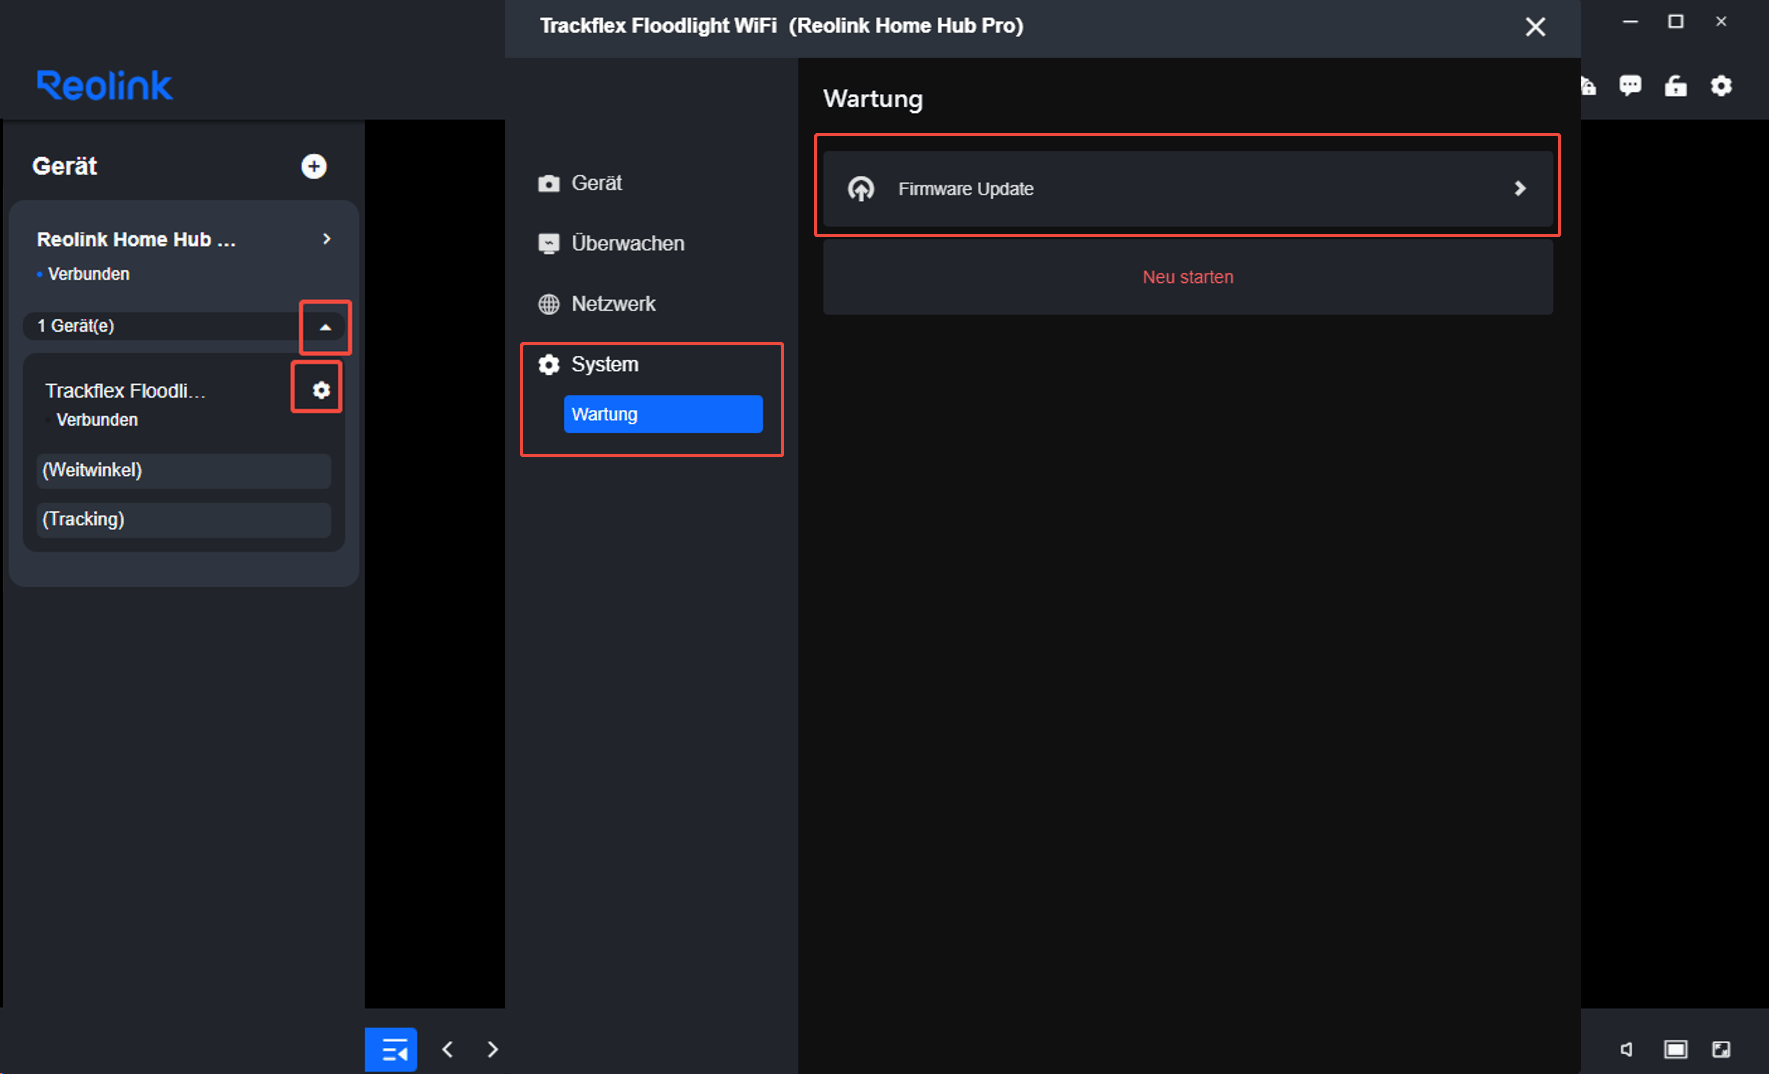Open Trackflex Floodlight settings gear
The width and height of the screenshot is (1769, 1074).
[321, 390]
